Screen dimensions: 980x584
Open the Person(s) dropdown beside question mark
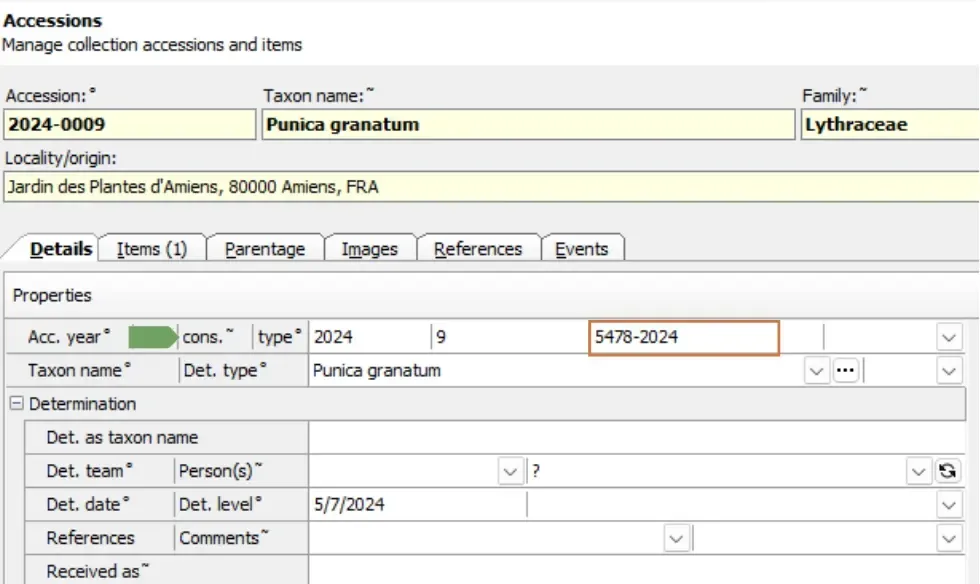pos(918,471)
